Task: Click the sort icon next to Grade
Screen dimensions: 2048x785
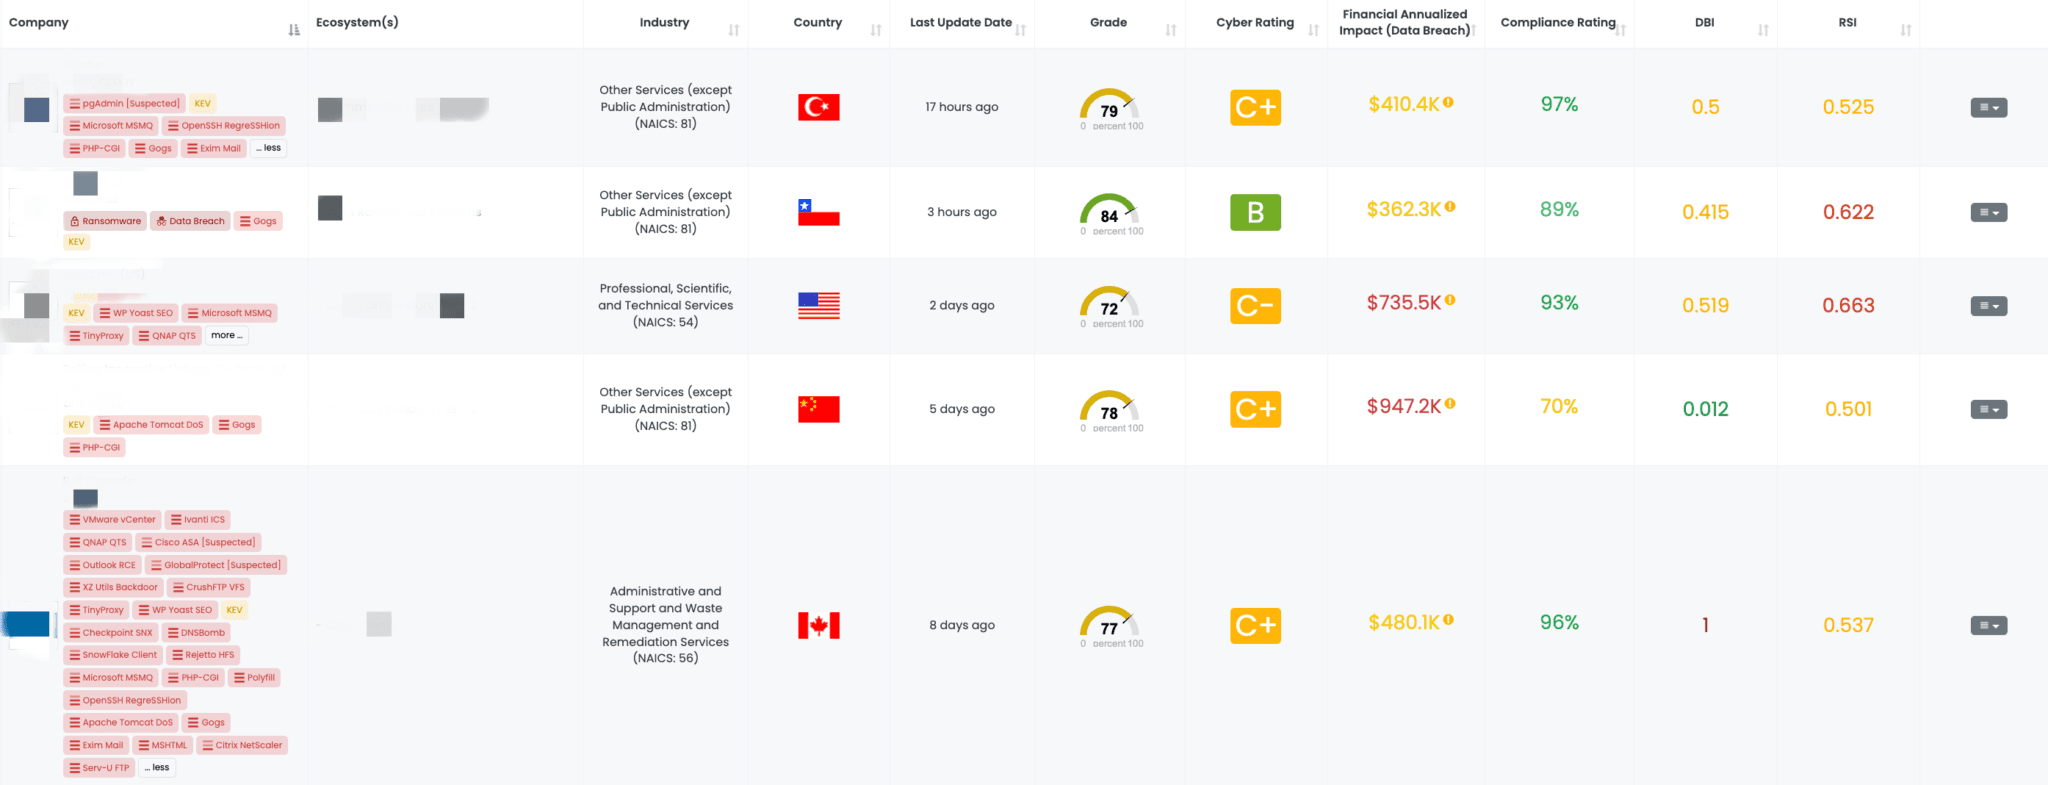Action: pyautogui.click(x=1171, y=30)
